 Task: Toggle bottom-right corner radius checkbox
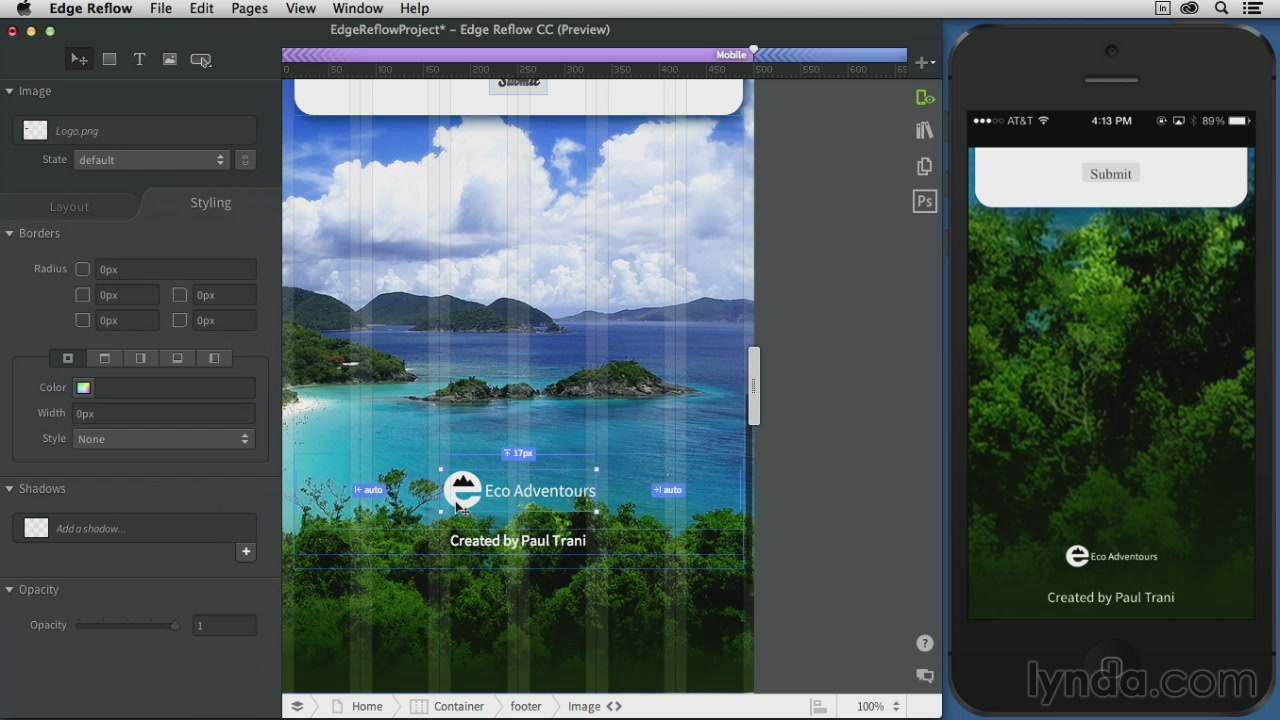pyautogui.click(x=180, y=320)
